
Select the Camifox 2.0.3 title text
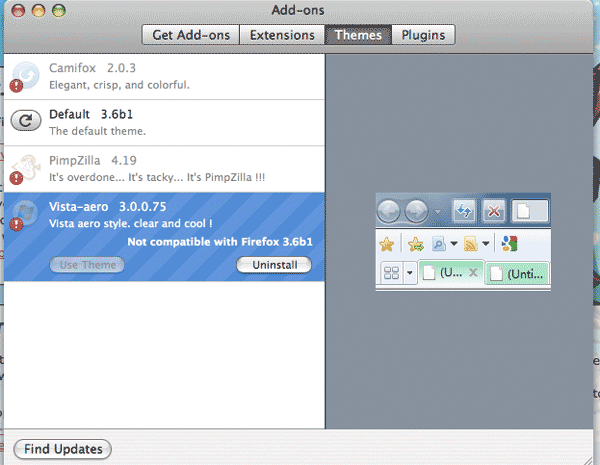point(92,68)
